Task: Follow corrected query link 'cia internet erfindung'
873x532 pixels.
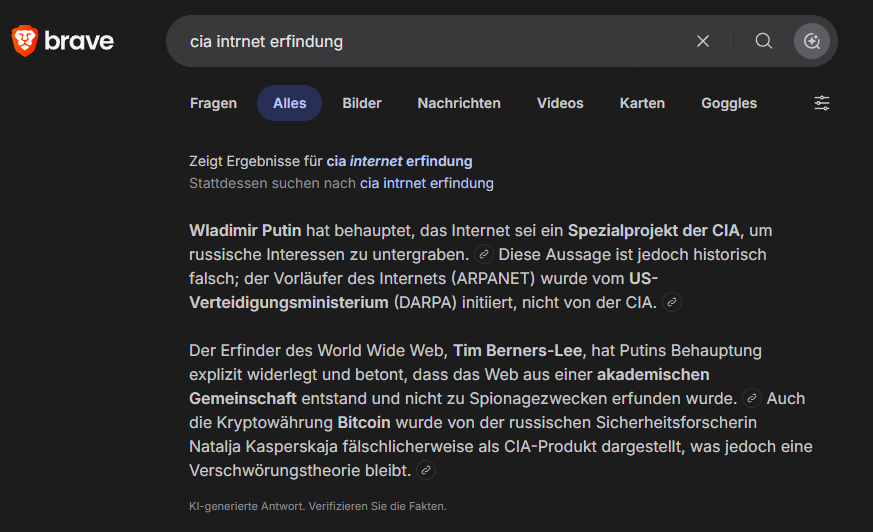Action: 399,161
